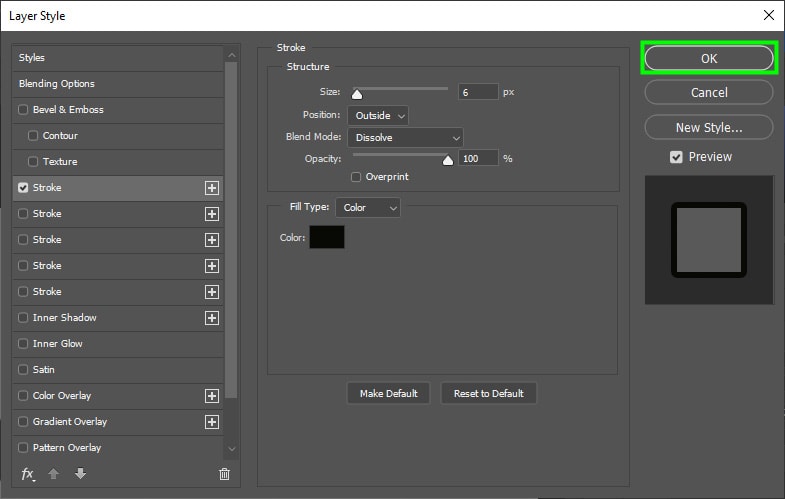
Task: Click the Cancel button
Action: point(709,93)
